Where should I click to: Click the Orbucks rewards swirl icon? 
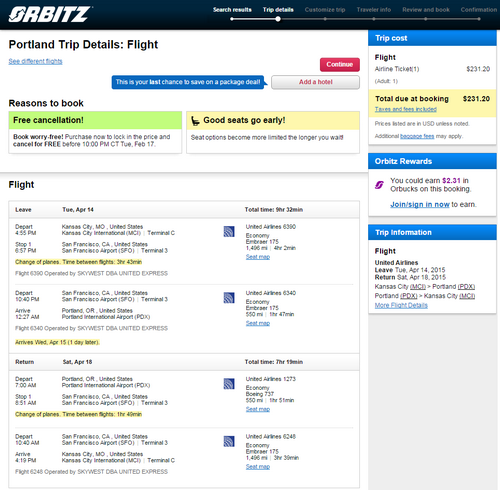(379, 185)
